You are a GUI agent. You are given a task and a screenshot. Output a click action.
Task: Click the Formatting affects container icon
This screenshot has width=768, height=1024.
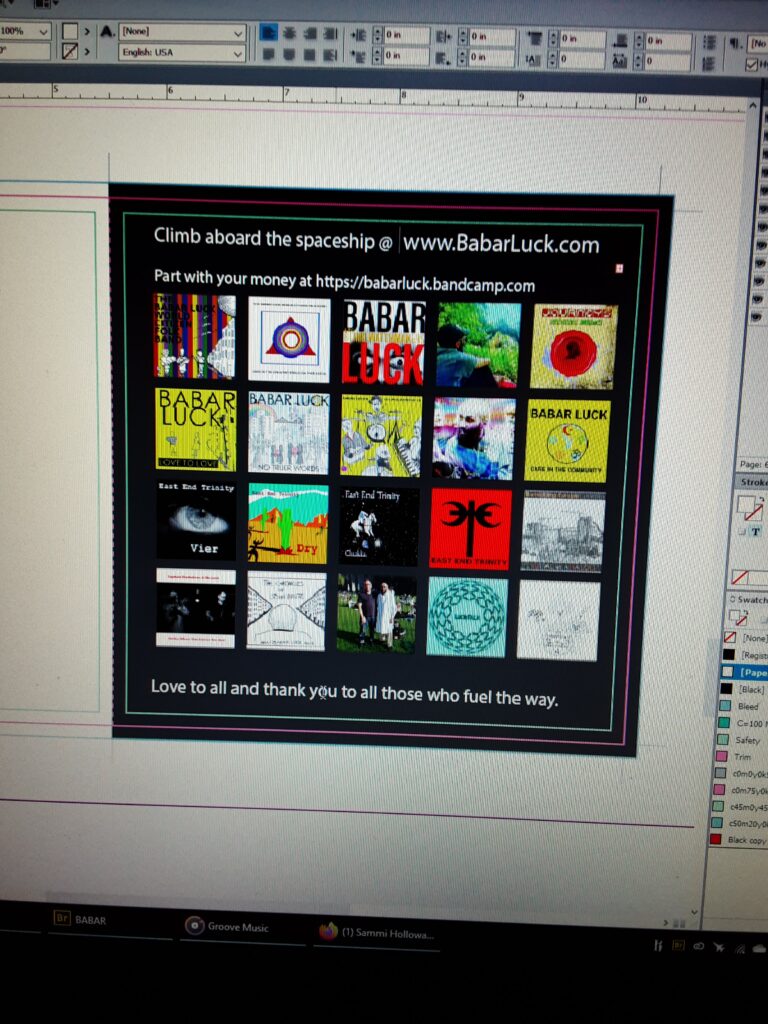(x=743, y=532)
